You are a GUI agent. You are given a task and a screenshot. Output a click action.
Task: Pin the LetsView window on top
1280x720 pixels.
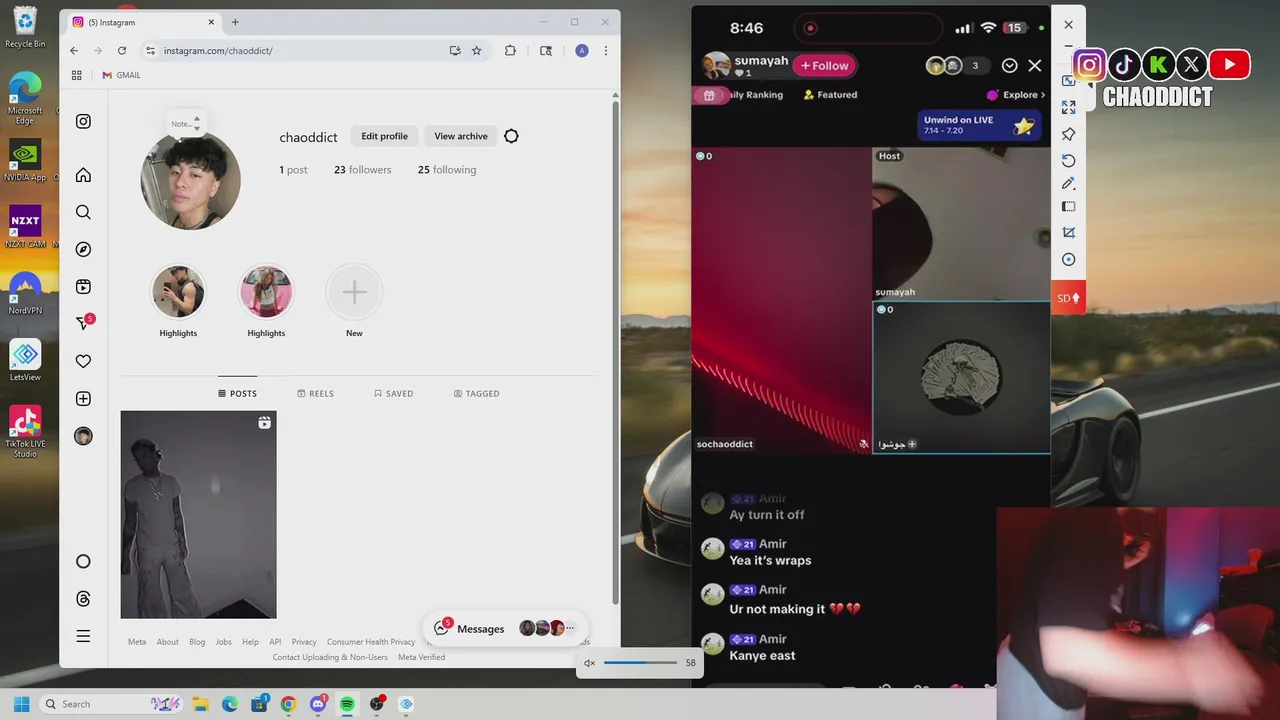1068,134
